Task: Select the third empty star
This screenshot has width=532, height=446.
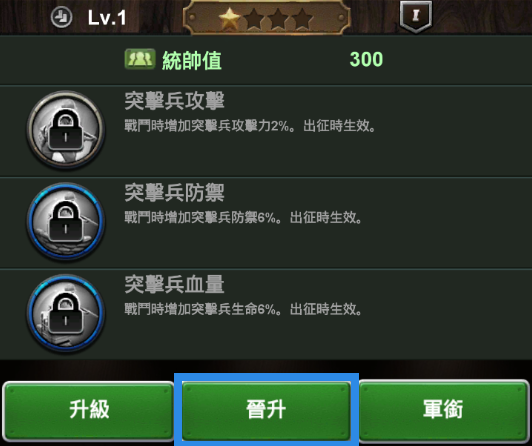Action: point(278,19)
